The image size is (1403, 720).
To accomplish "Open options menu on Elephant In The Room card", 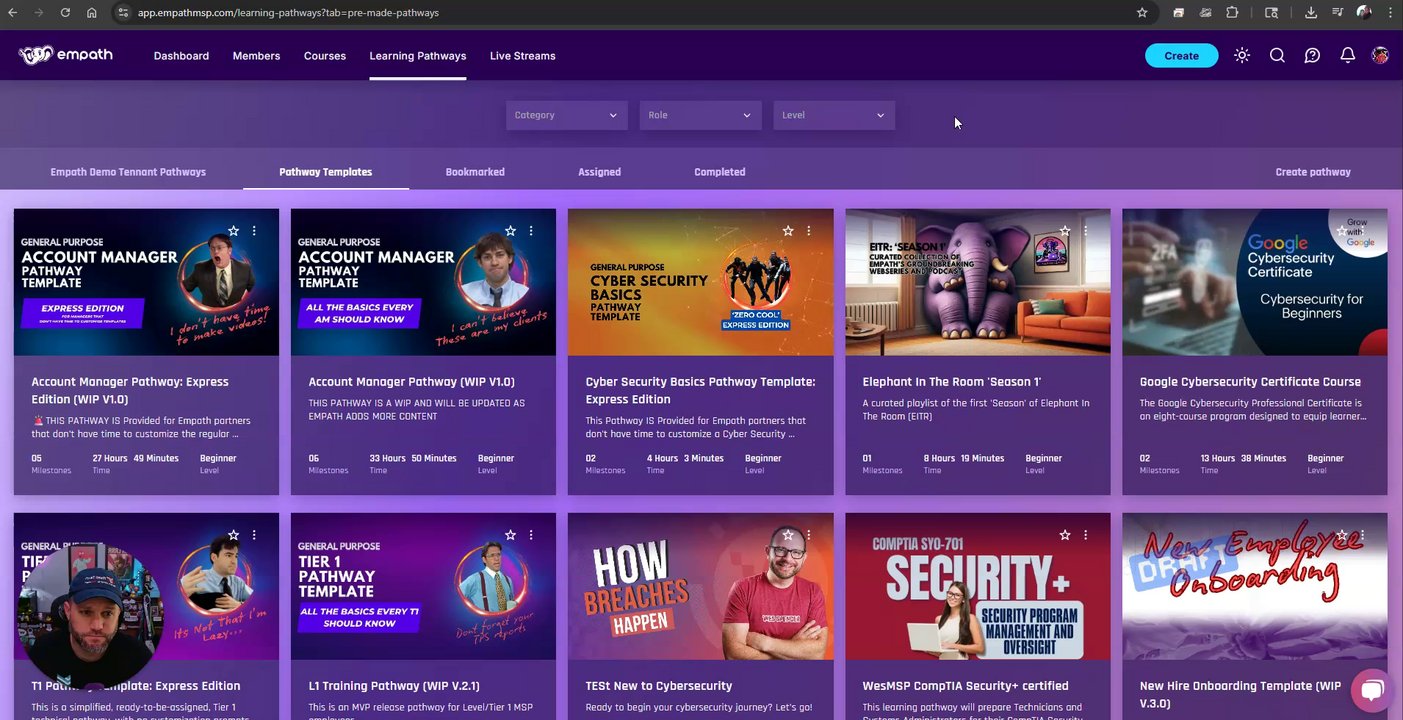I will point(1086,231).
